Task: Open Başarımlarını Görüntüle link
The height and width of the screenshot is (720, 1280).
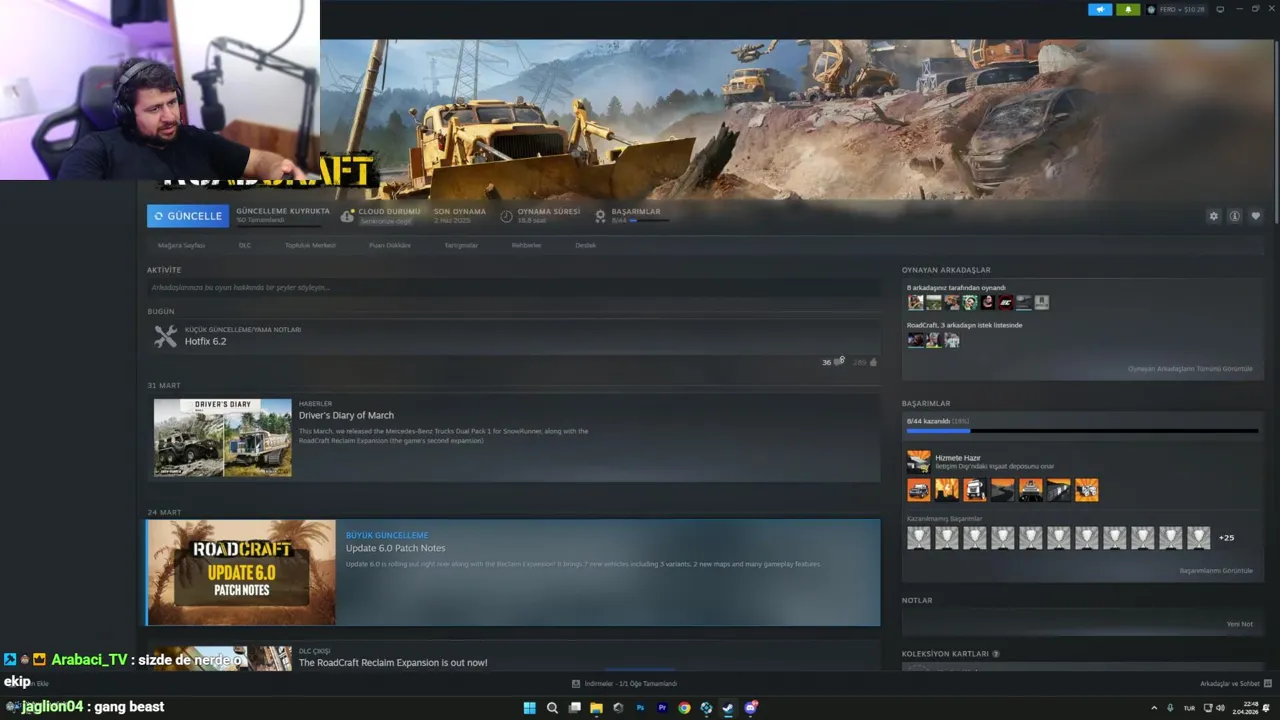Action: (1216, 571)
